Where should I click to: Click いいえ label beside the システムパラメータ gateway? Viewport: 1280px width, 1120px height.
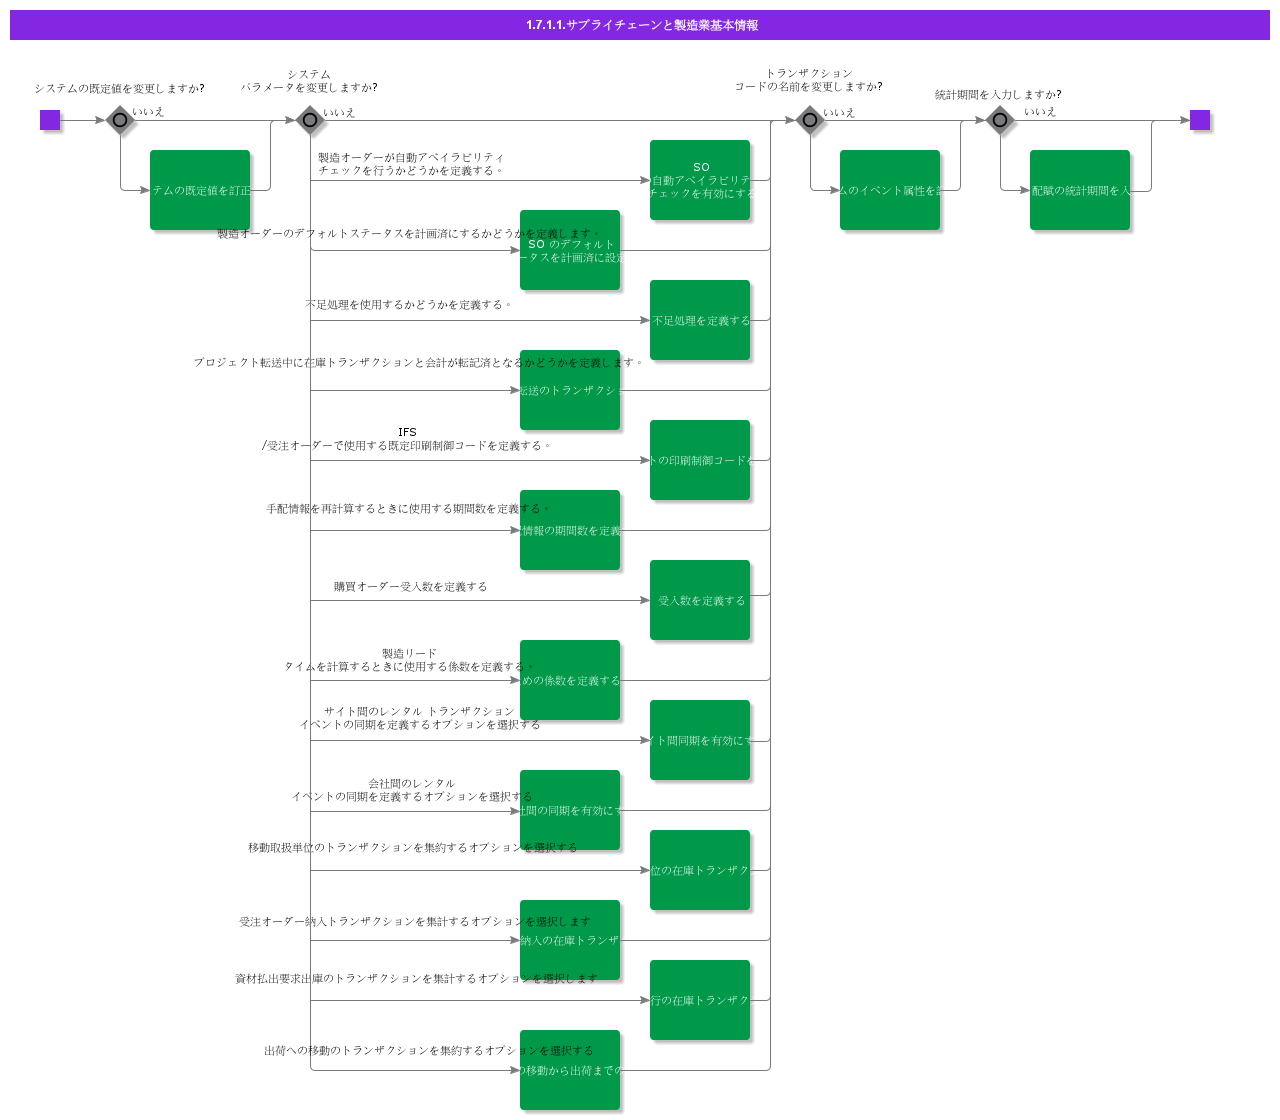[x=339, y=112]
